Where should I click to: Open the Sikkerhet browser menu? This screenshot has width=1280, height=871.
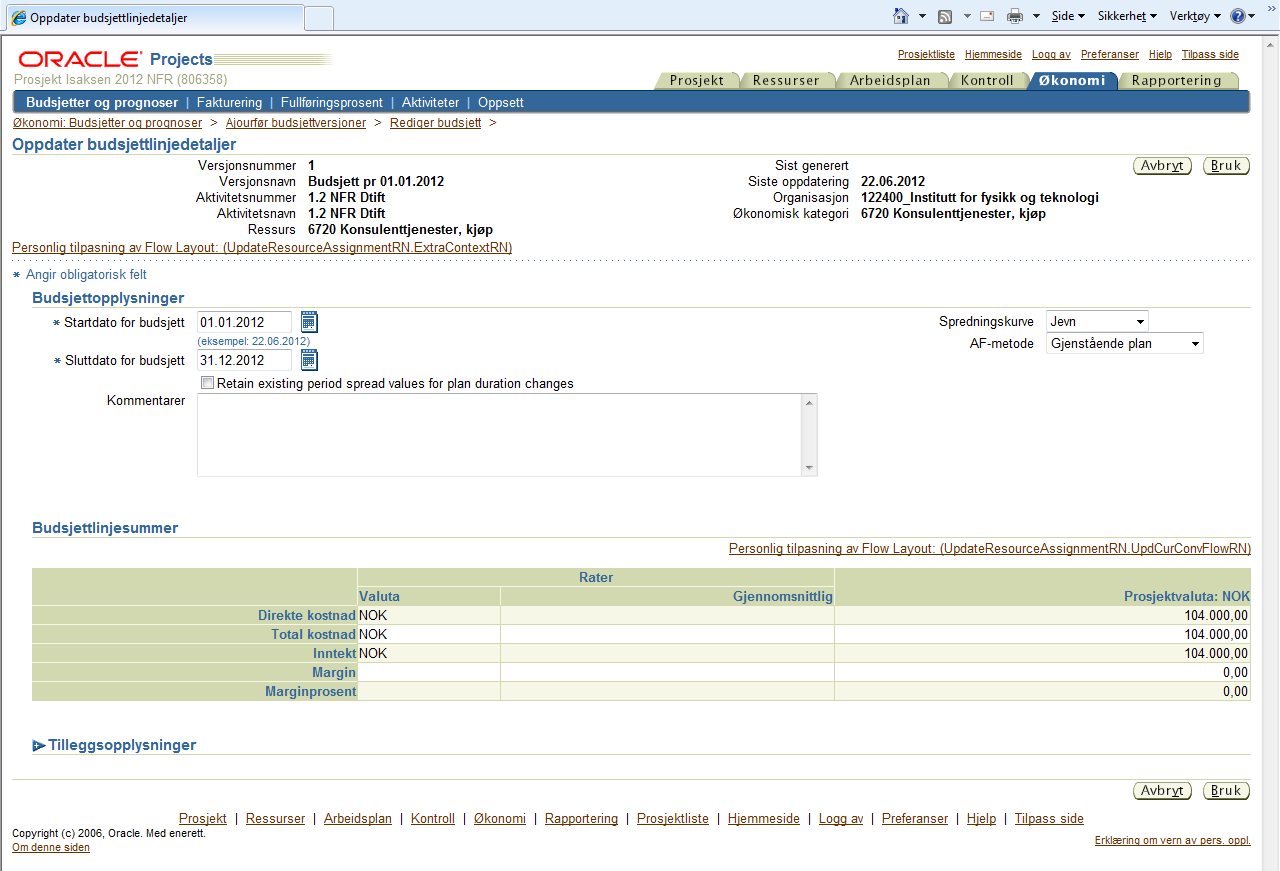pos(1127,16)
